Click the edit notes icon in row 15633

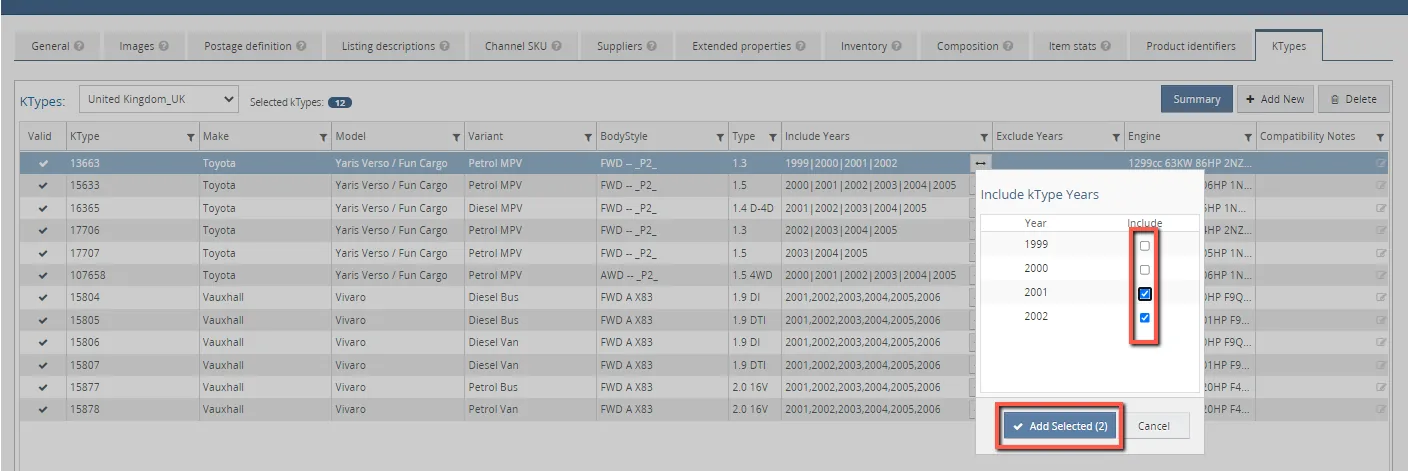click(x=1381, y=185)
